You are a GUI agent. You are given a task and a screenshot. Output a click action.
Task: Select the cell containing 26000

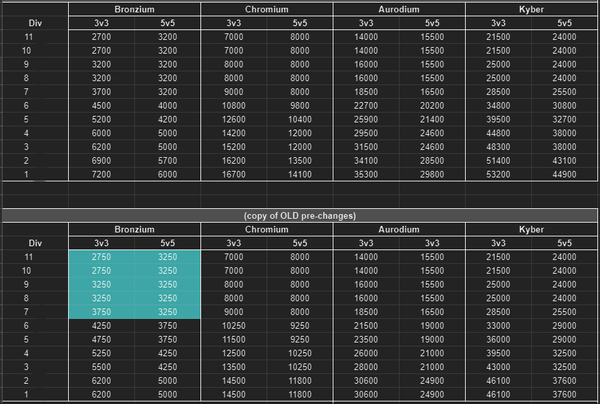pos(366,354)
